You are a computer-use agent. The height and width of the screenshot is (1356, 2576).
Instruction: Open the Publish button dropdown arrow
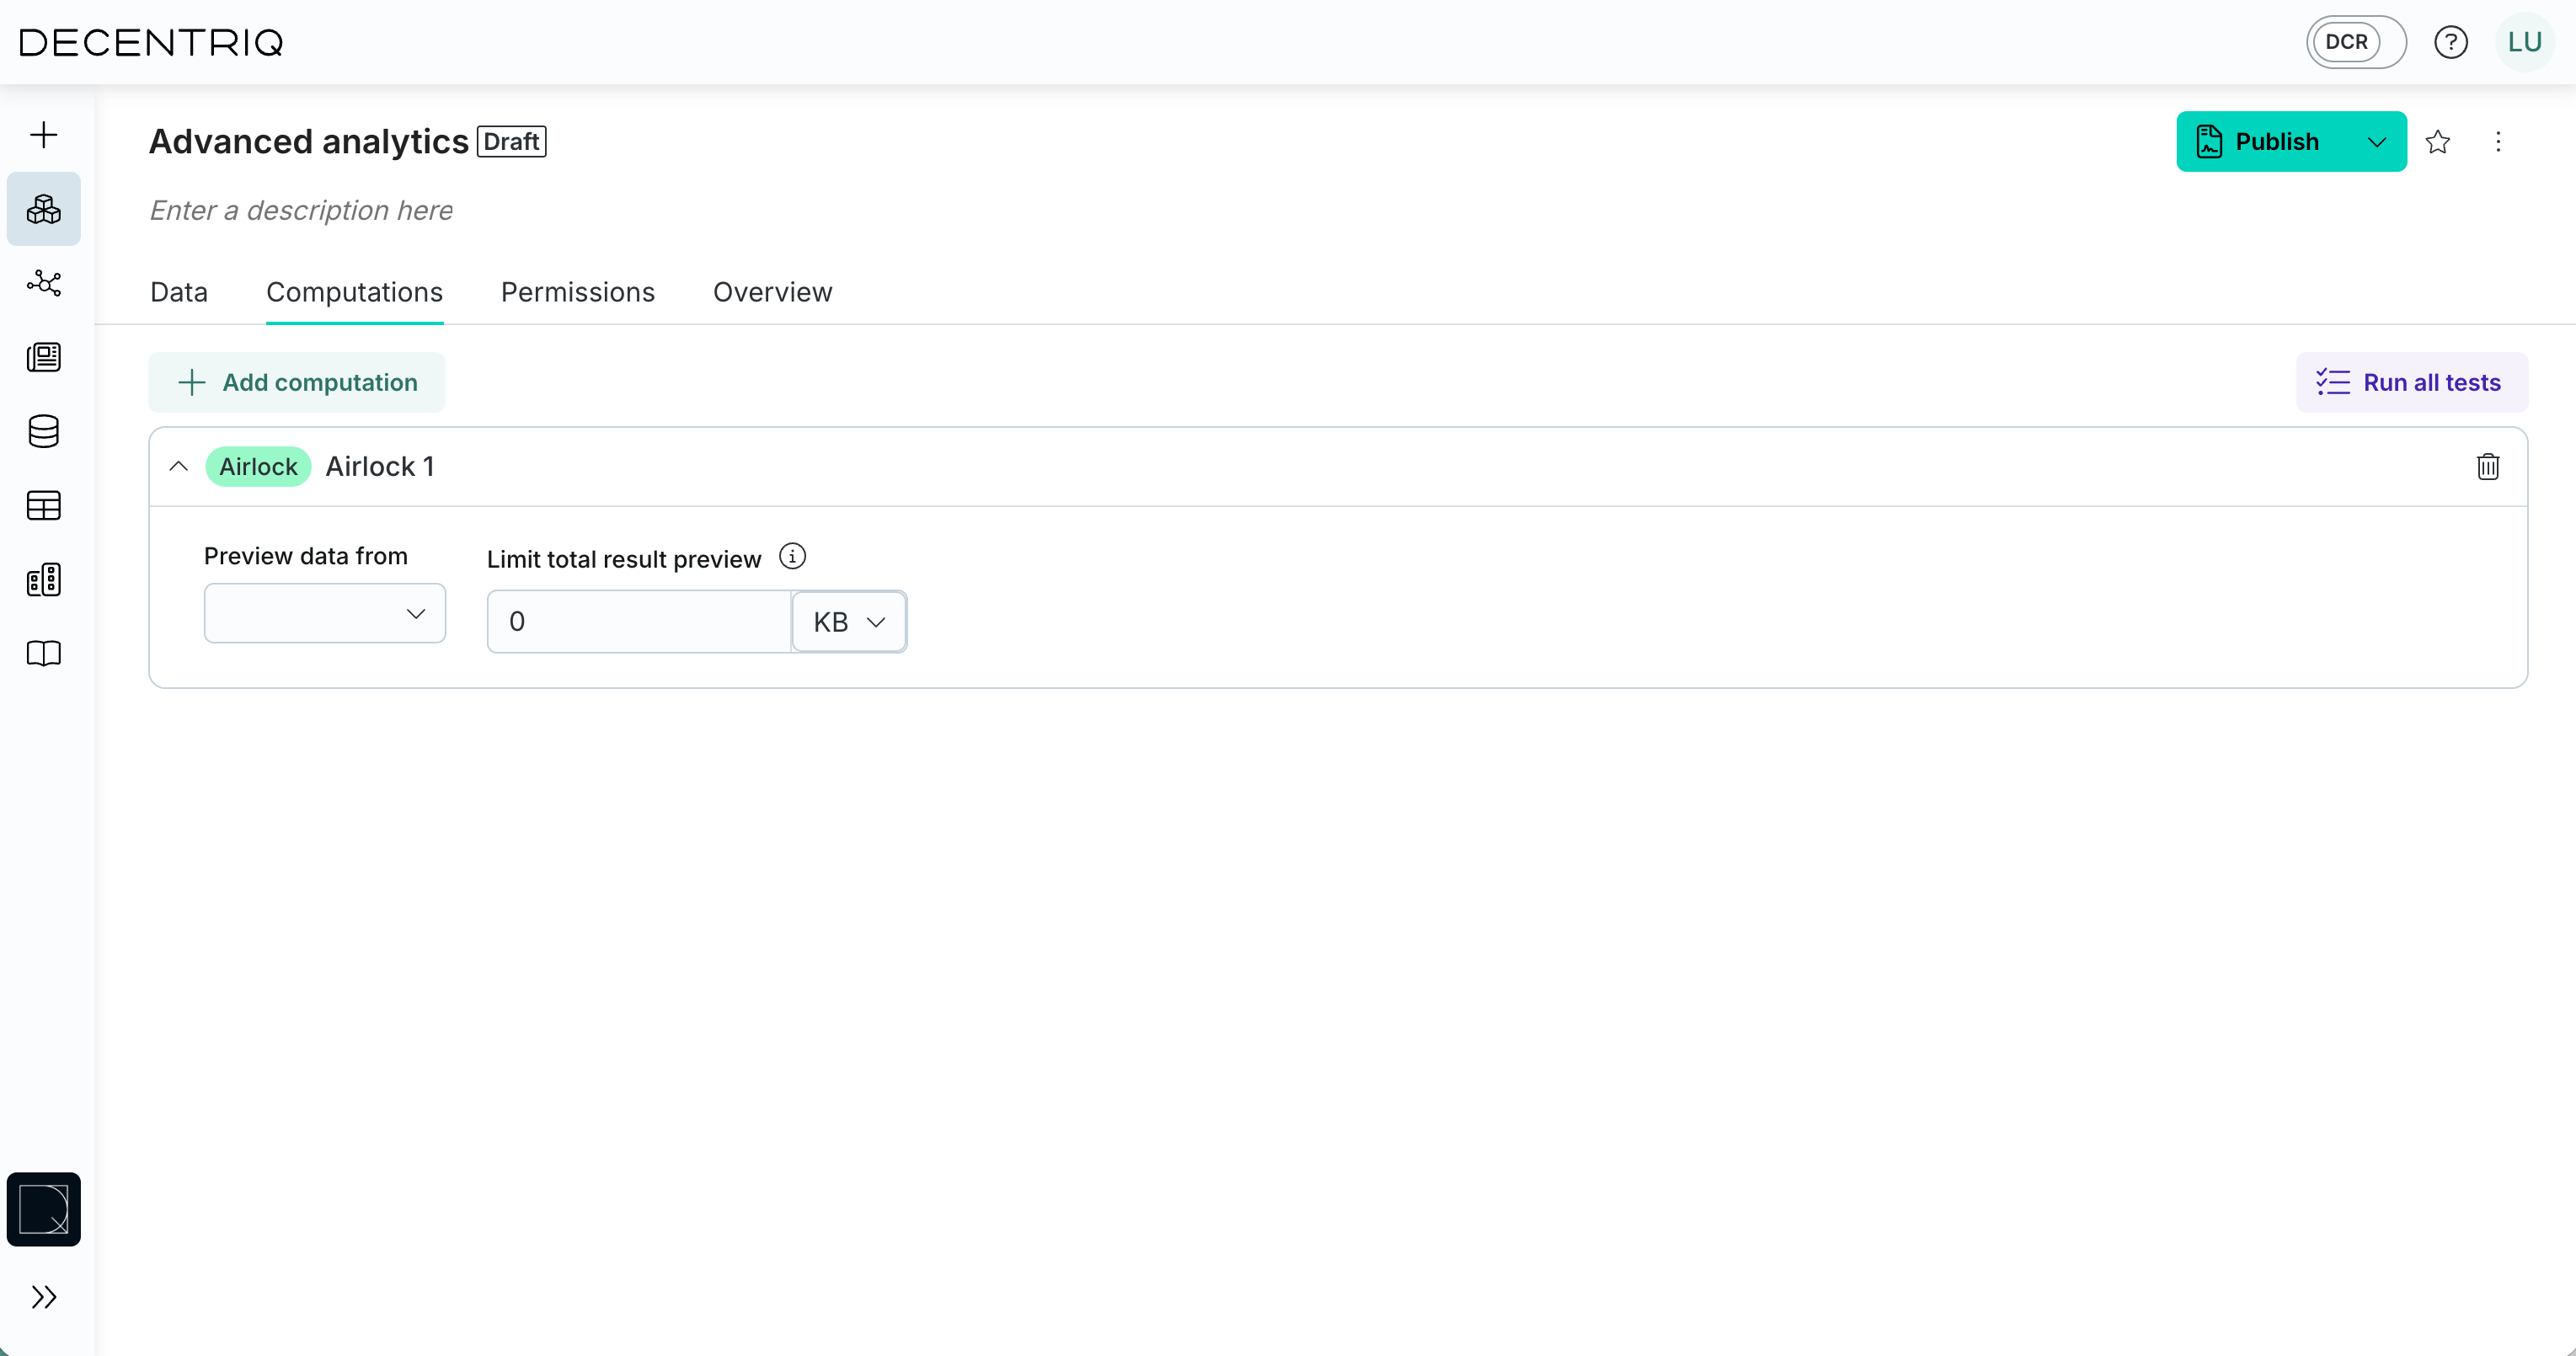pos(2377,142)
